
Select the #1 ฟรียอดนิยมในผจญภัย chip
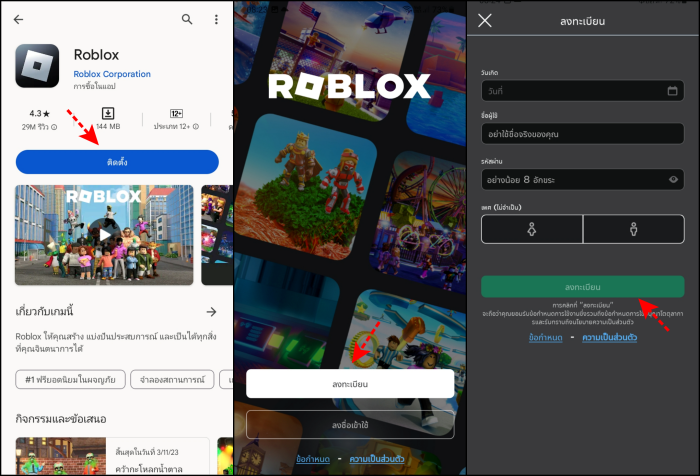70,380
